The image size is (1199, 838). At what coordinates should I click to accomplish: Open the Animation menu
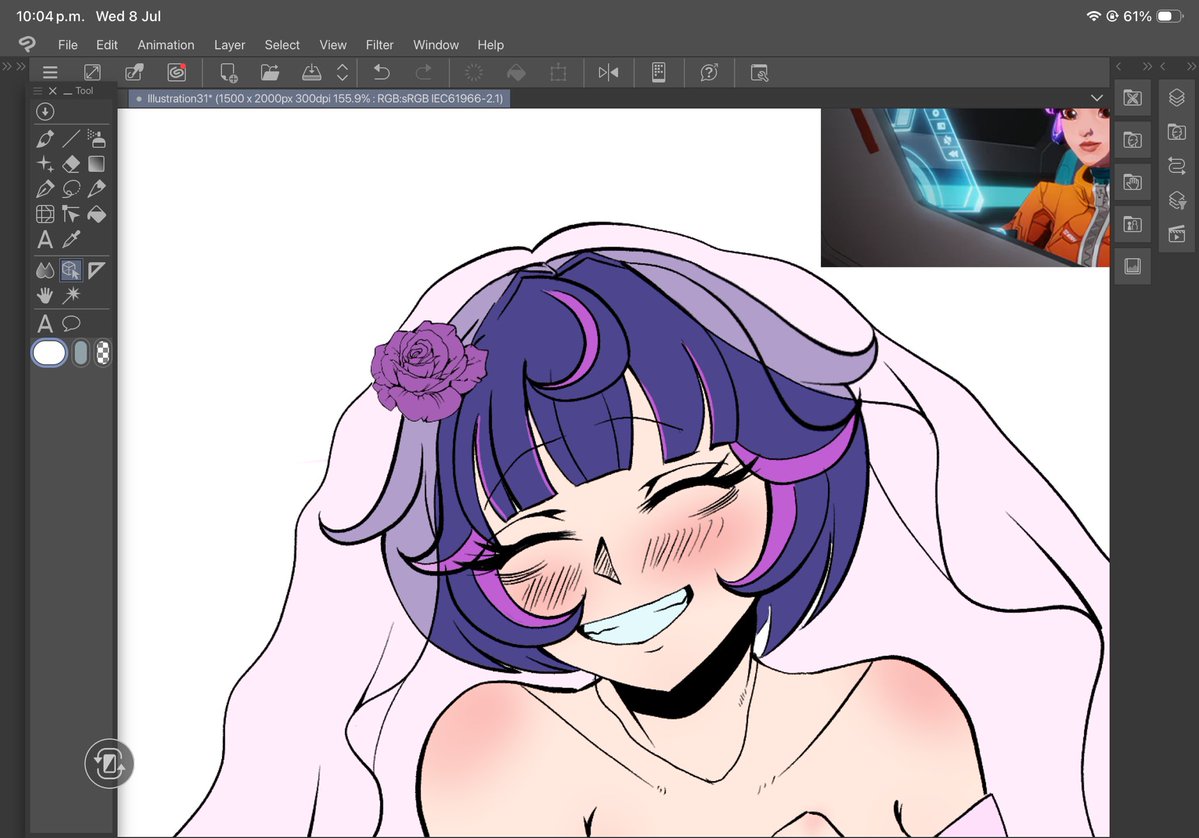pyautogui.click(x=166, y=45)
